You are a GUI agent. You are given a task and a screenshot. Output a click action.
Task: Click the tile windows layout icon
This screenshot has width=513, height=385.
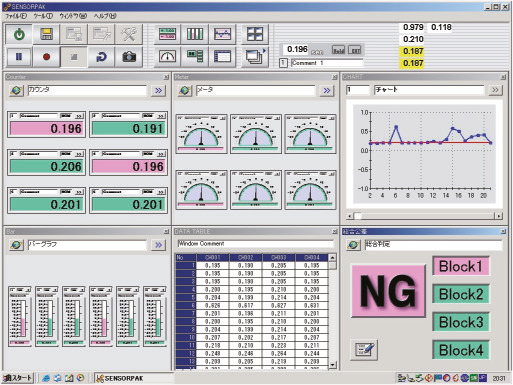tap(255, 34)
